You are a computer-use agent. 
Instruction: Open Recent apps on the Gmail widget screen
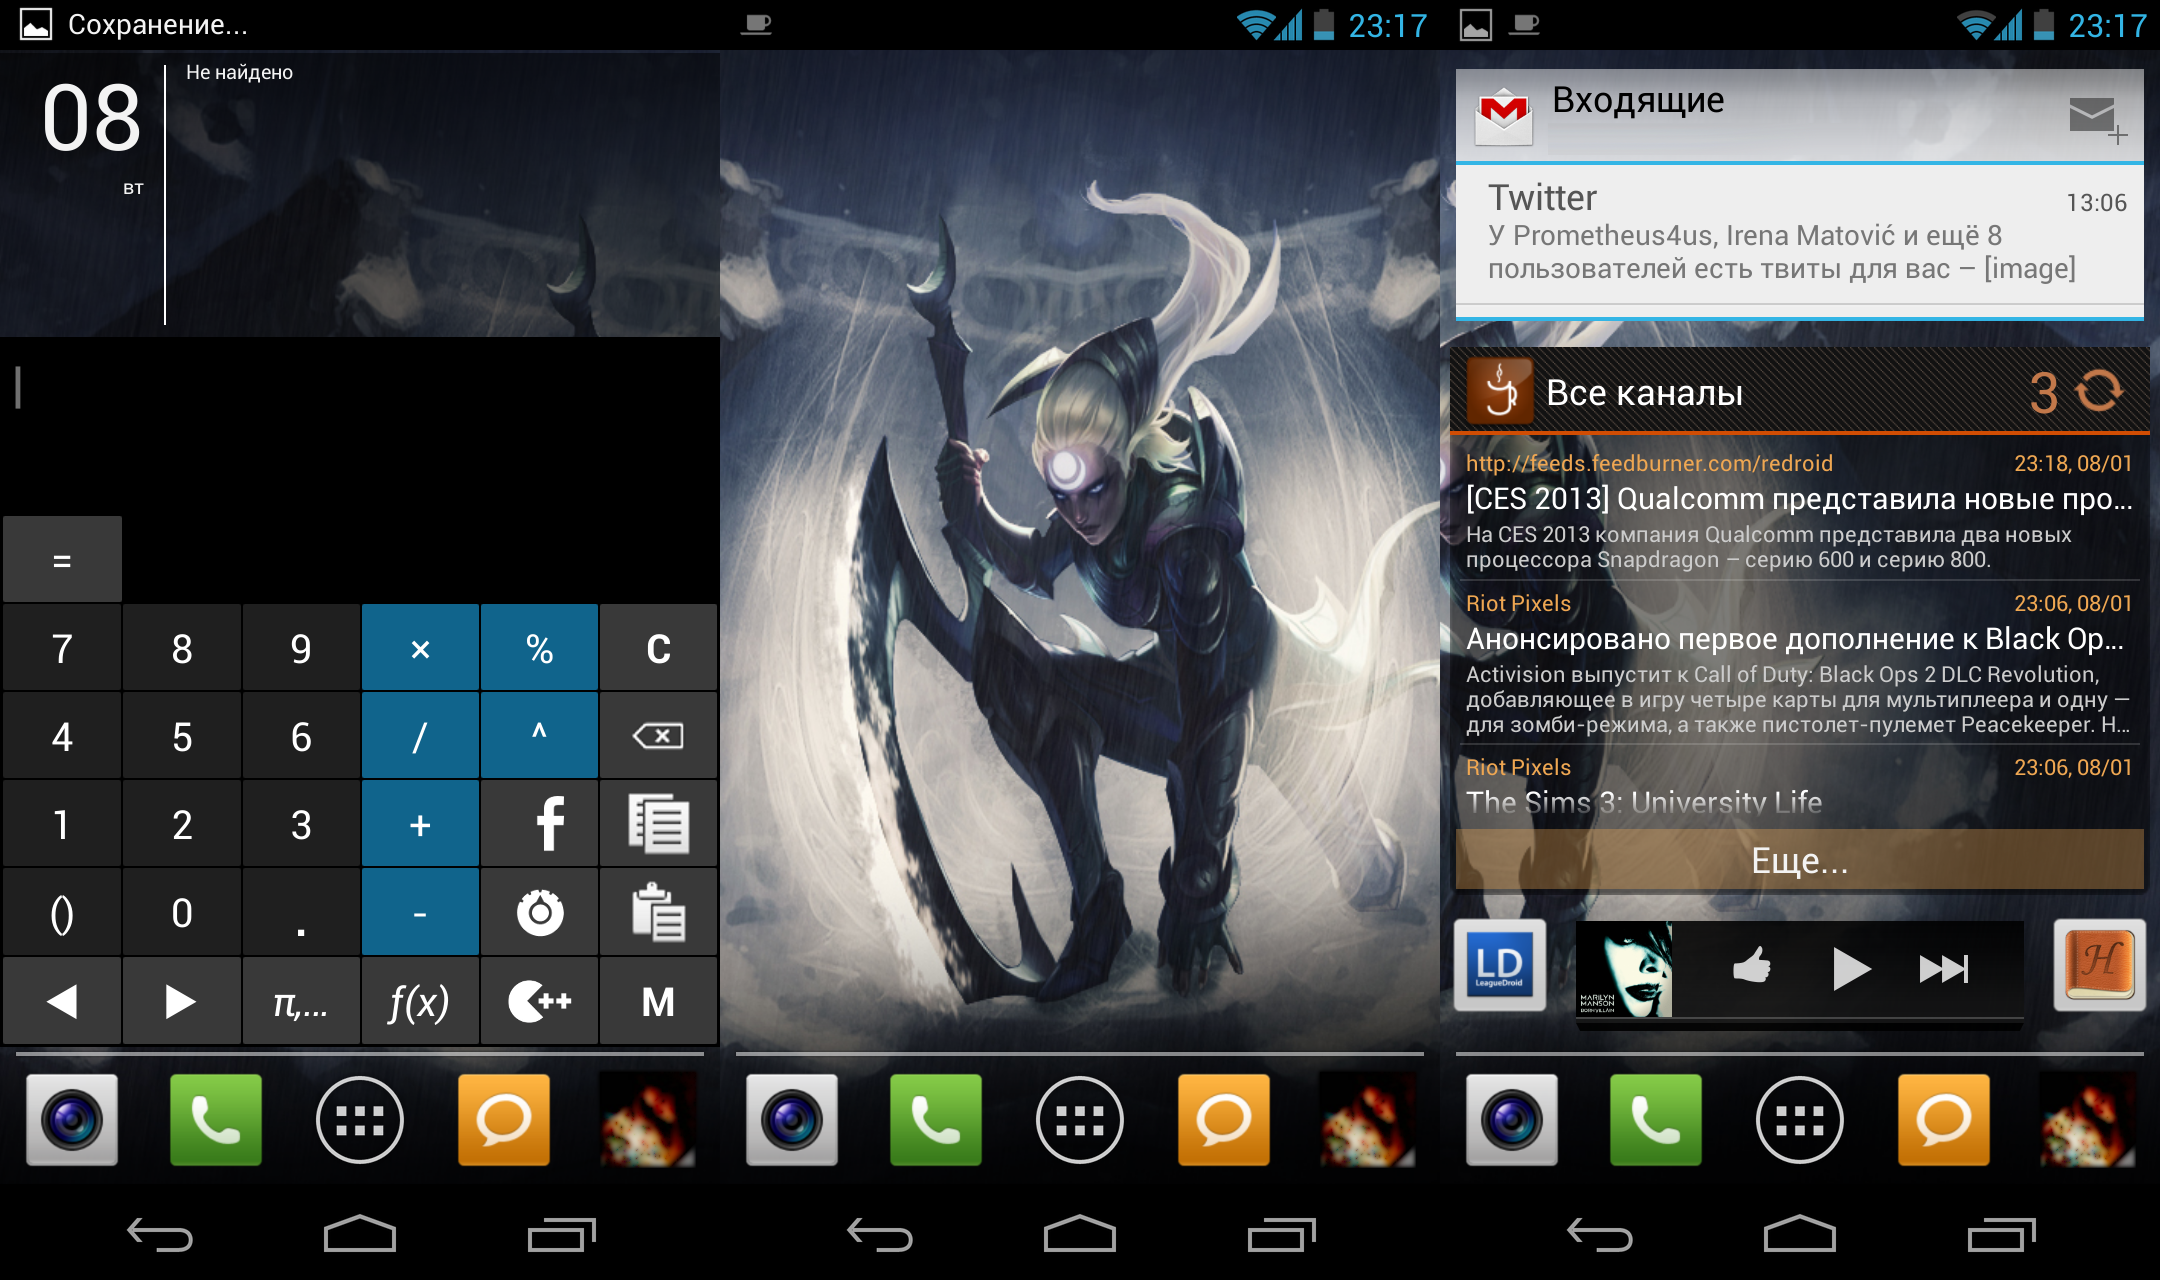coord(2002,1234)
